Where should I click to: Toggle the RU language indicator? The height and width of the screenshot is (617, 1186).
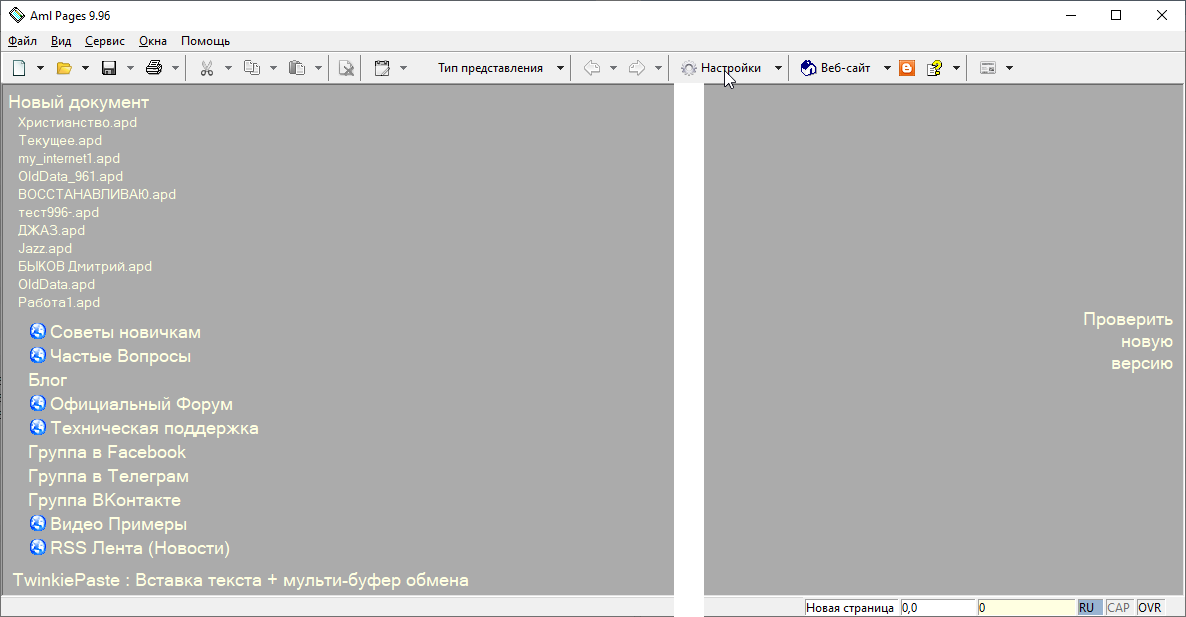coord(1088,607)
